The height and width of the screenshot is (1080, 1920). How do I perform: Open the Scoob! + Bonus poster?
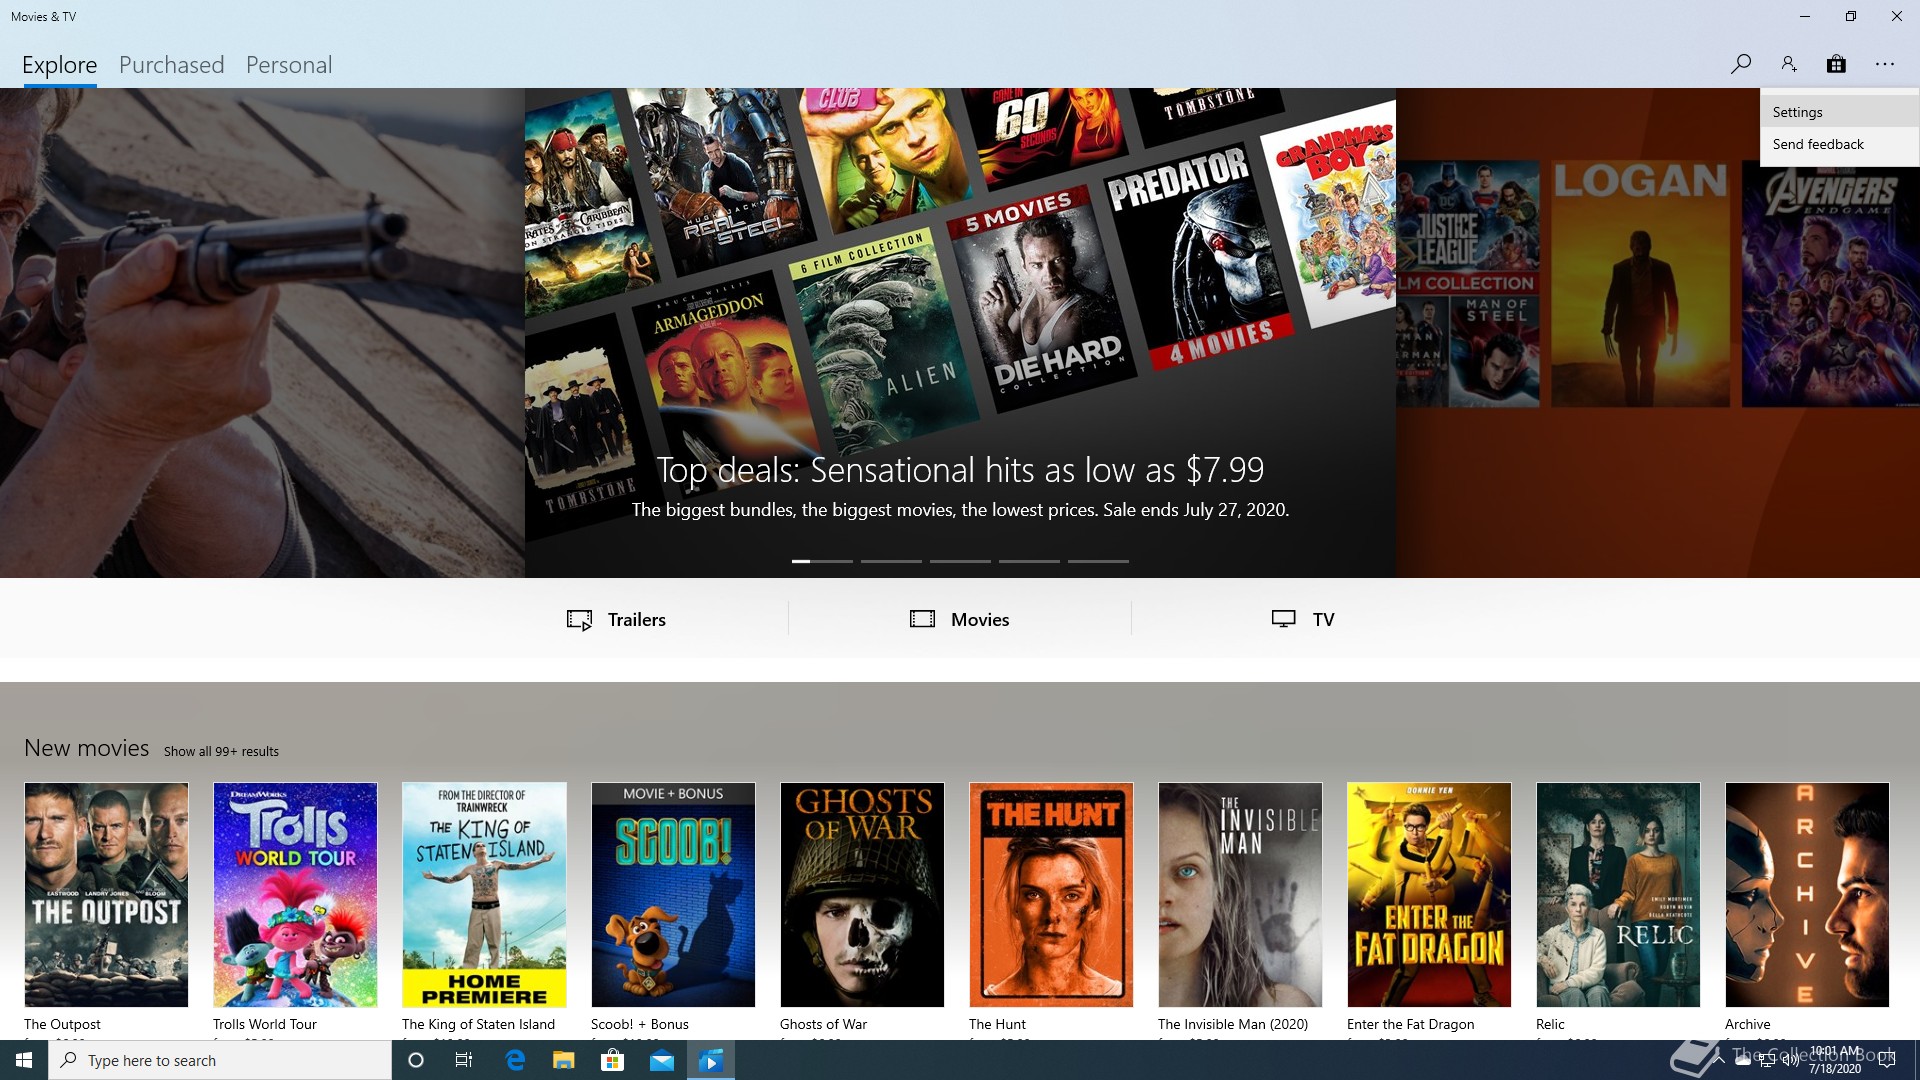[673, 894]
